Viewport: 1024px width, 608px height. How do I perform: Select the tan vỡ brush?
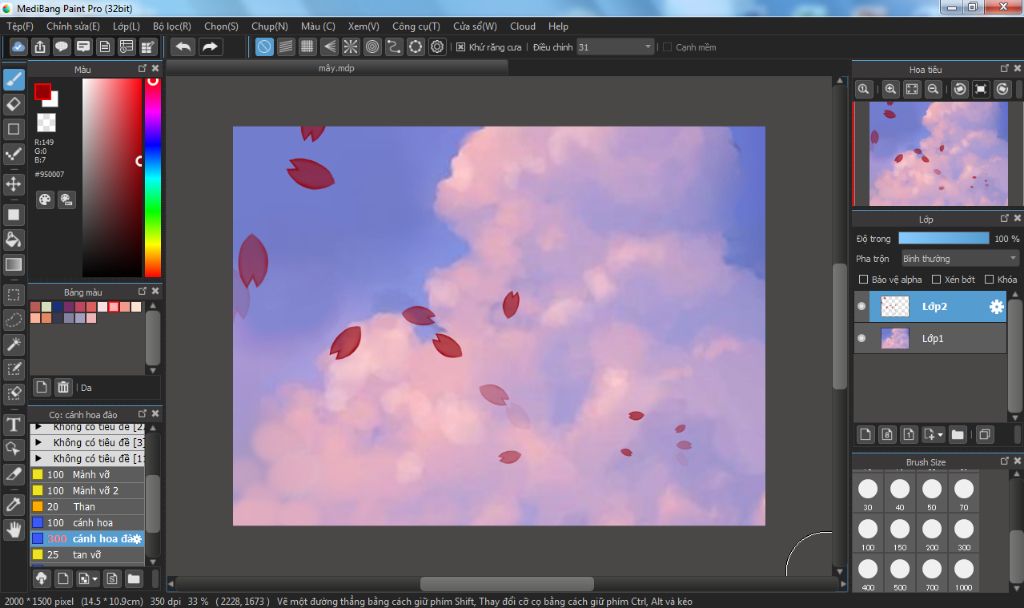coord(88,554)
